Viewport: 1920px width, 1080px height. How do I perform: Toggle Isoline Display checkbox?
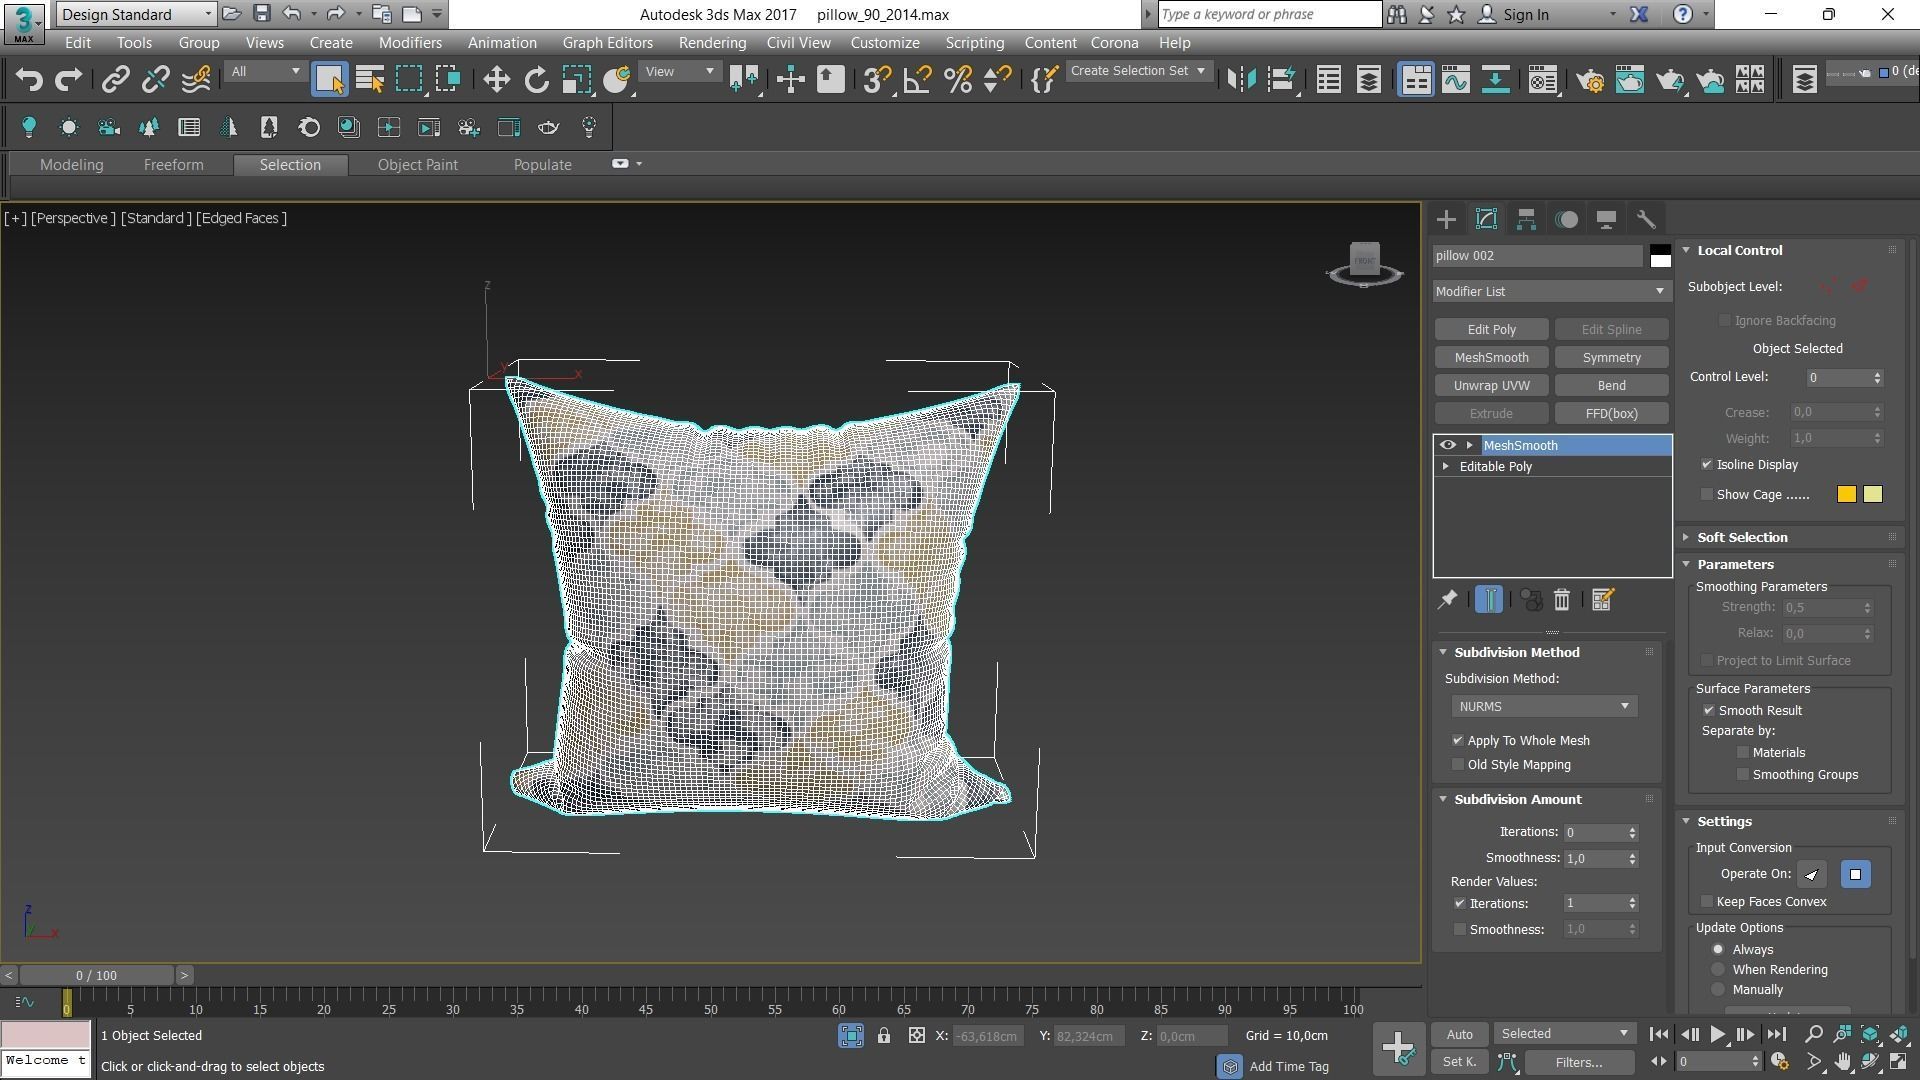pos(1707,465)
